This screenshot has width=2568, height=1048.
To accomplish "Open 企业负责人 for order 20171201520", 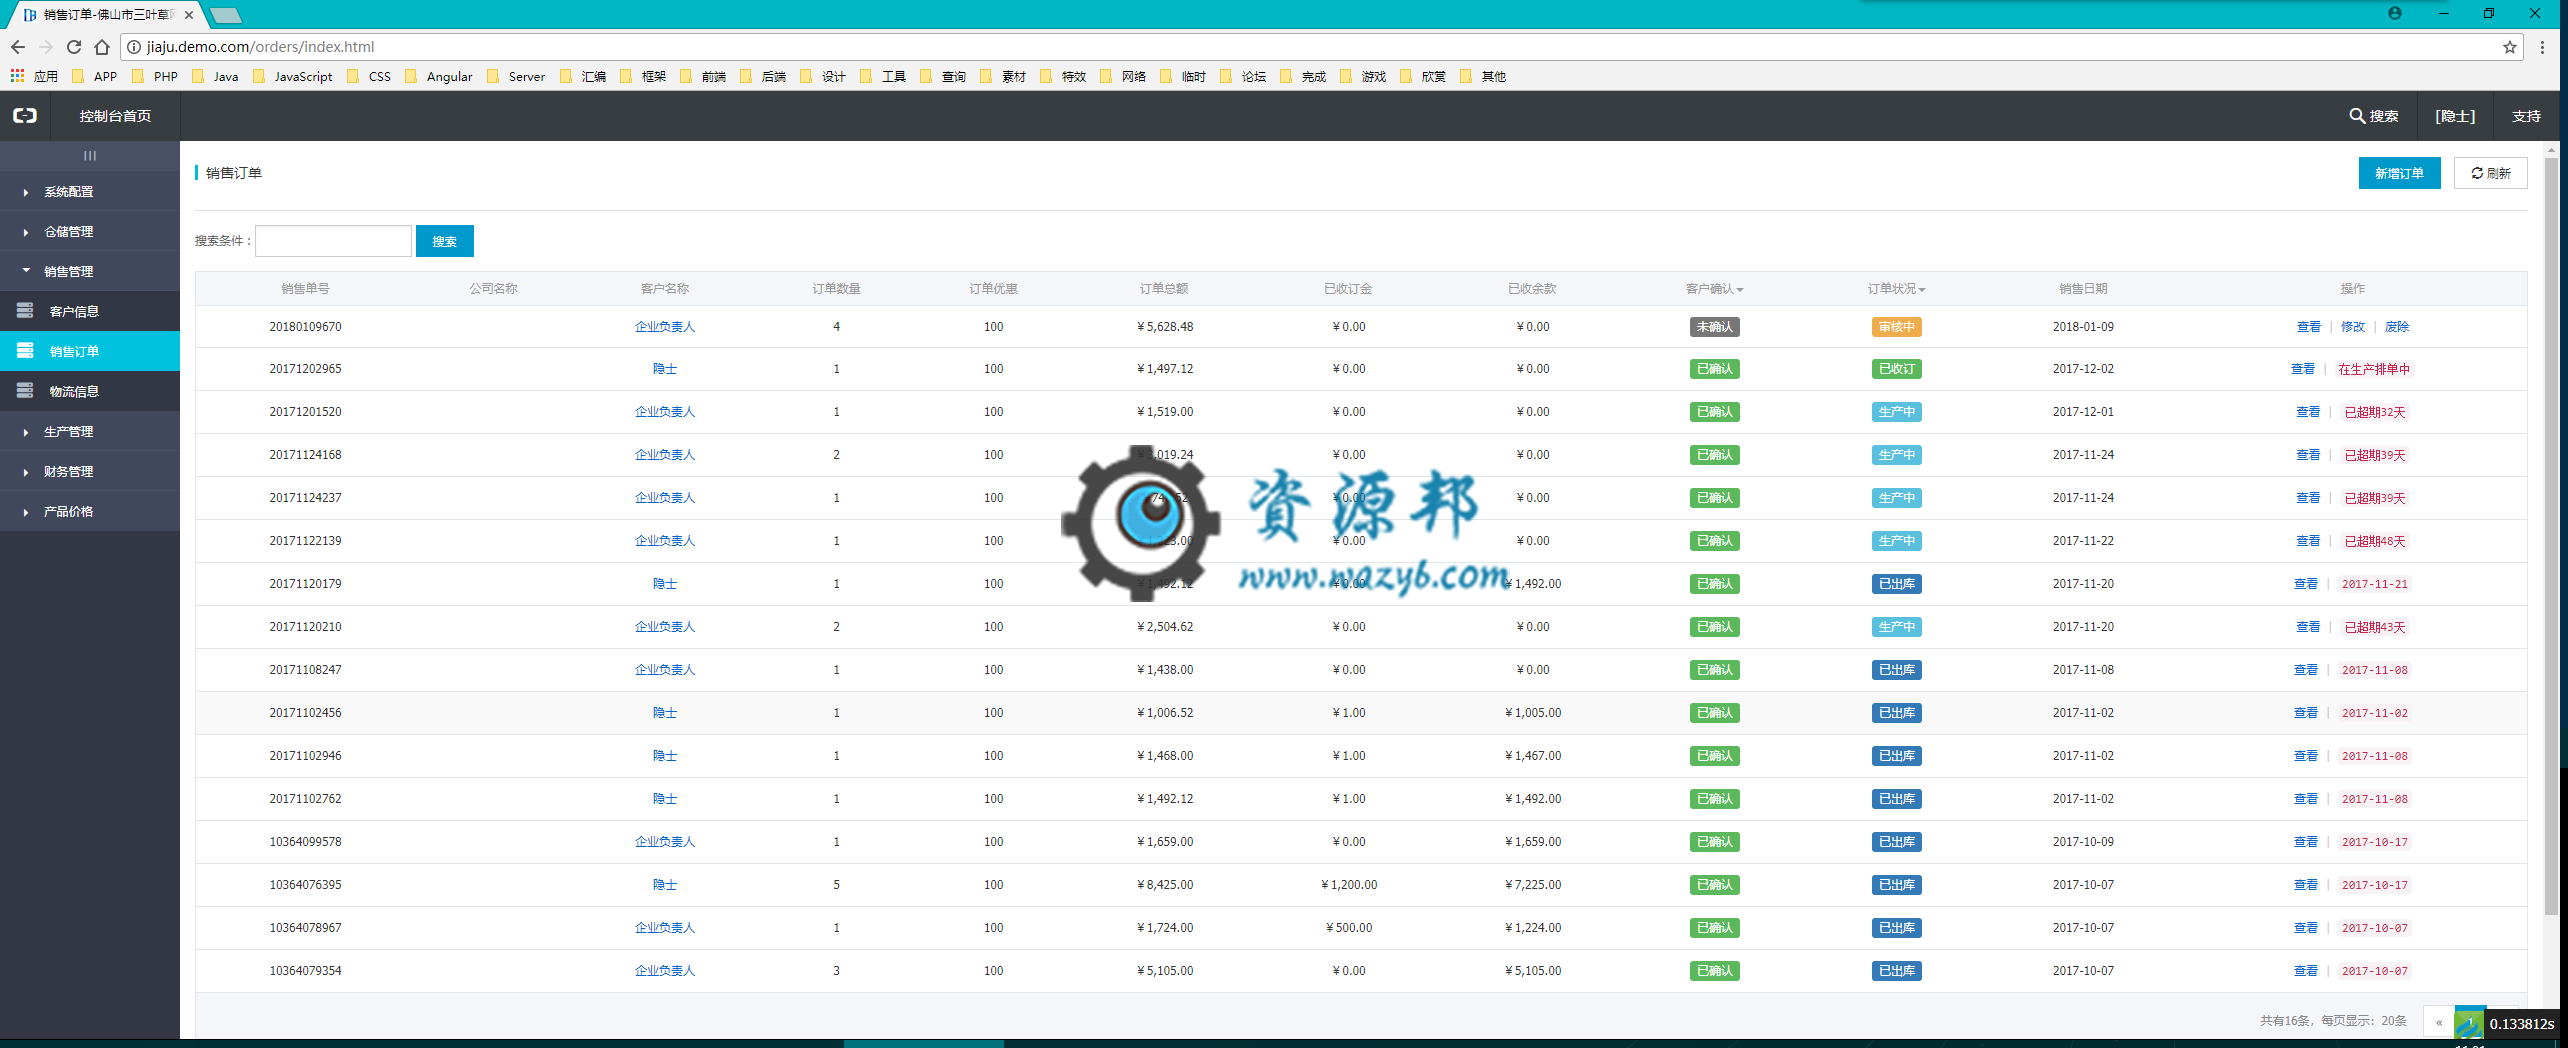I will point(664,412).
